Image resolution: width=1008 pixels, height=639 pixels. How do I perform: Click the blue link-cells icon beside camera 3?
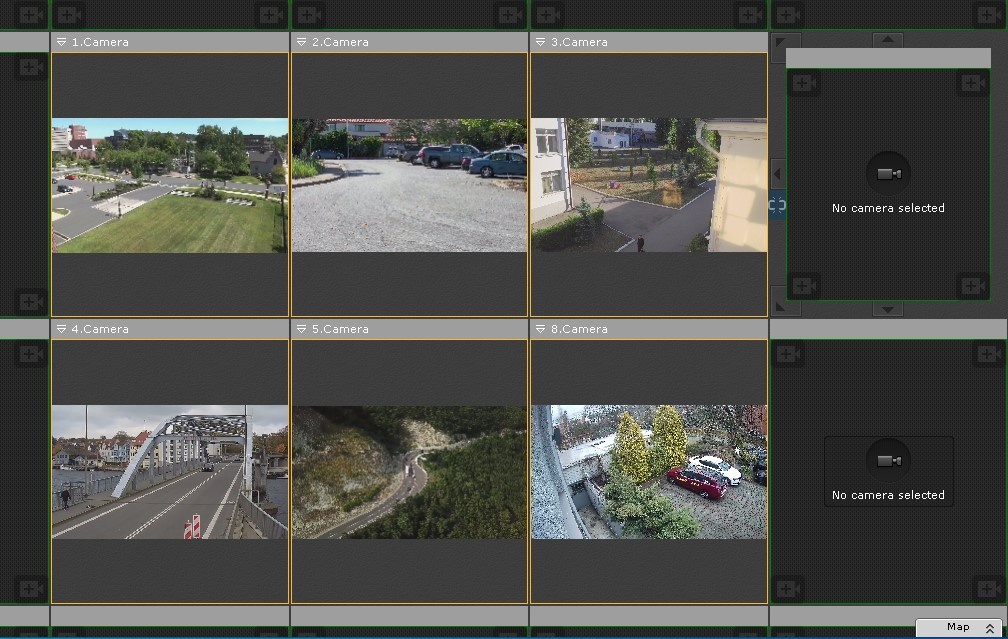pos(777,205)
